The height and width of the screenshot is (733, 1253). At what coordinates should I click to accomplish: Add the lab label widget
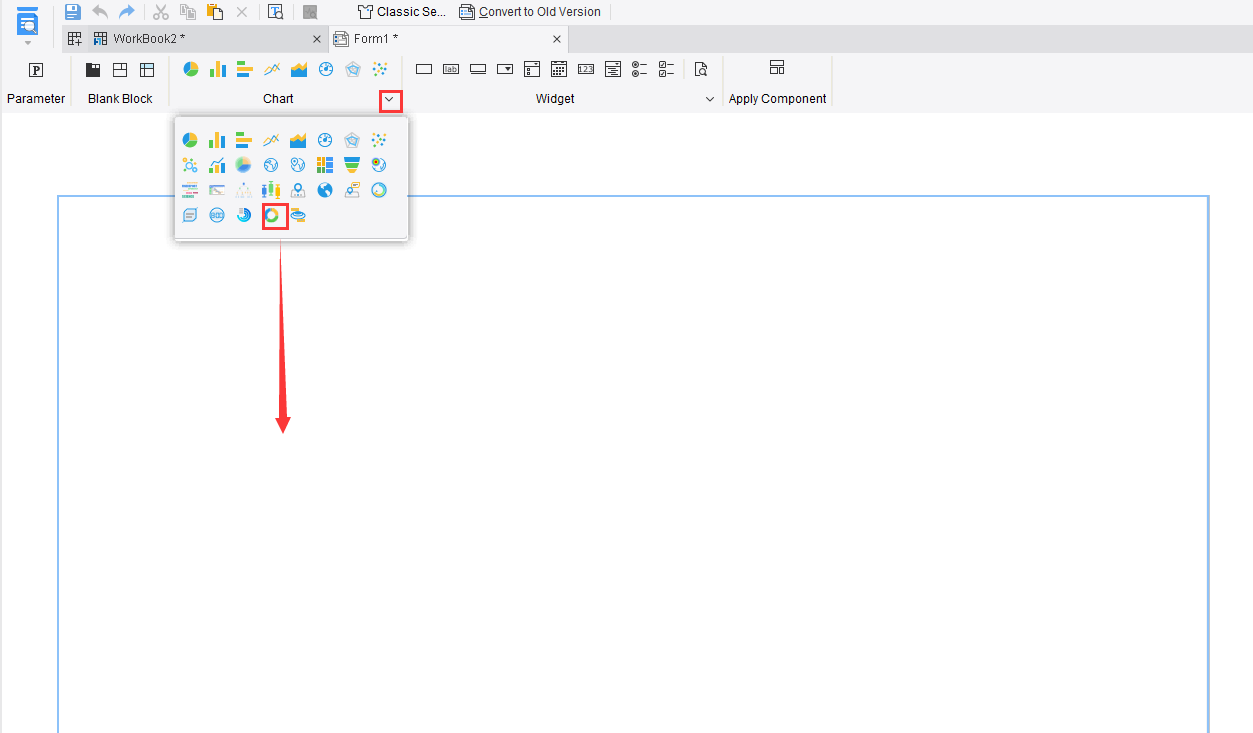(x=451, y=69)
